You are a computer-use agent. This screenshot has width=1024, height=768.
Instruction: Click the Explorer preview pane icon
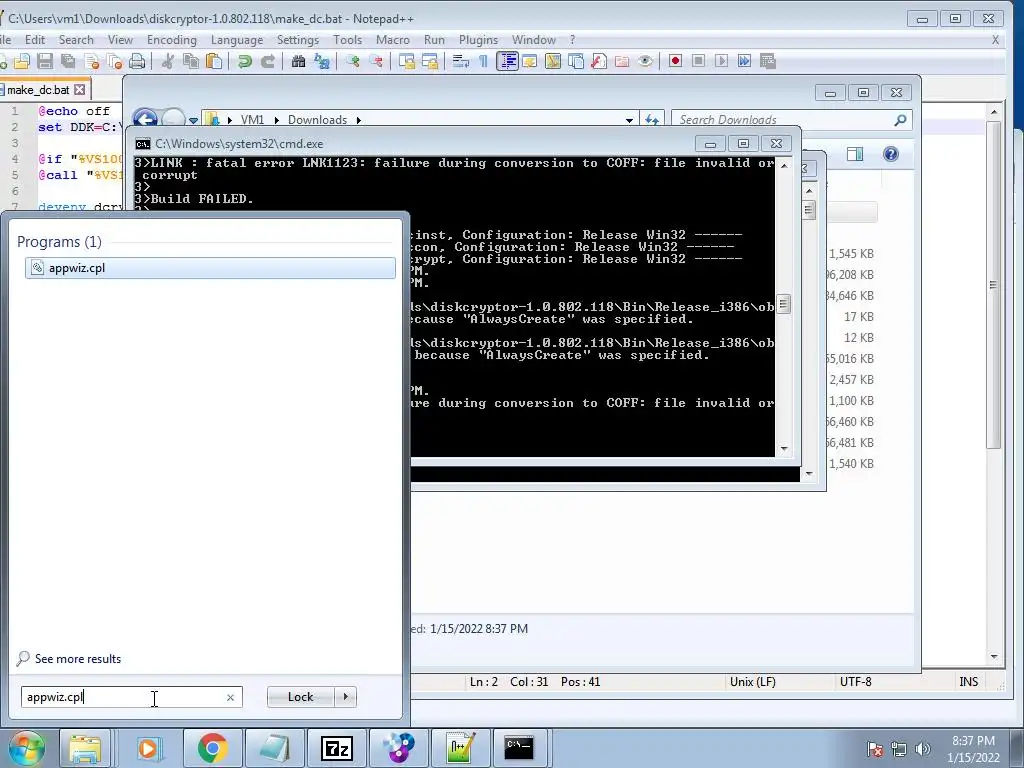click(855, 154)
